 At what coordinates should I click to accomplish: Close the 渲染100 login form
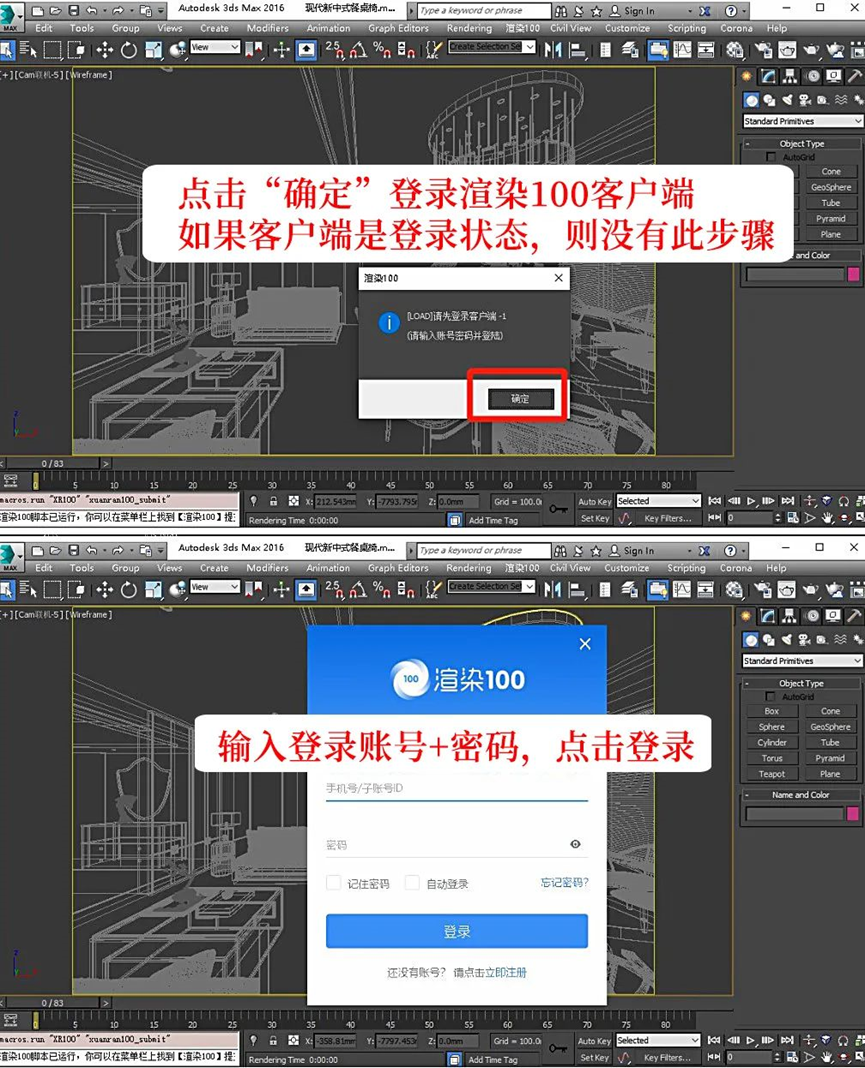(585, 644)
